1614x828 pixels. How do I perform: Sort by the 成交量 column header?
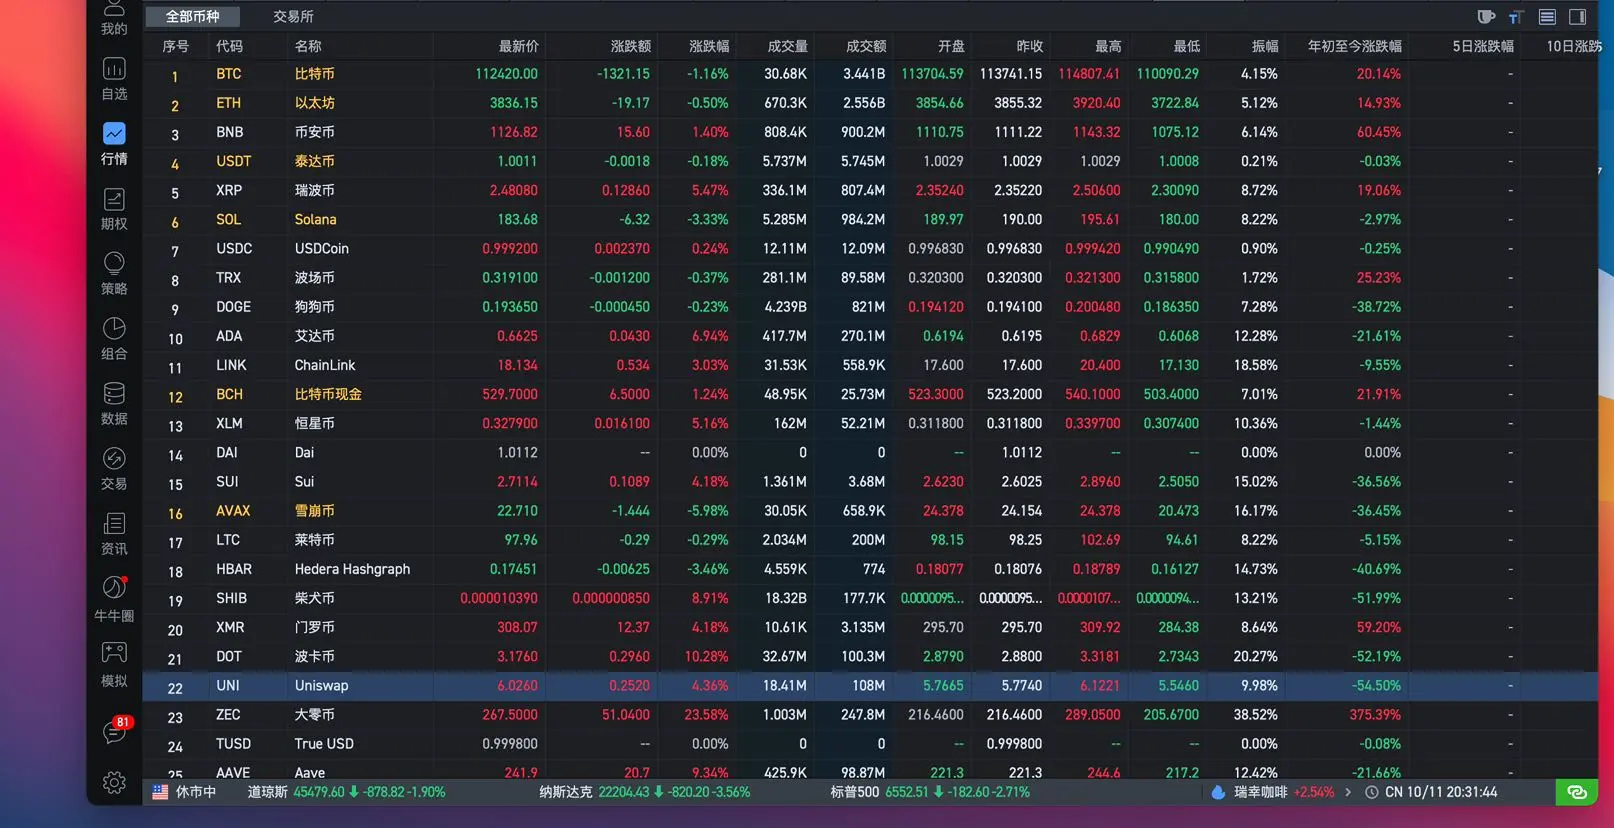pos(787,46)
